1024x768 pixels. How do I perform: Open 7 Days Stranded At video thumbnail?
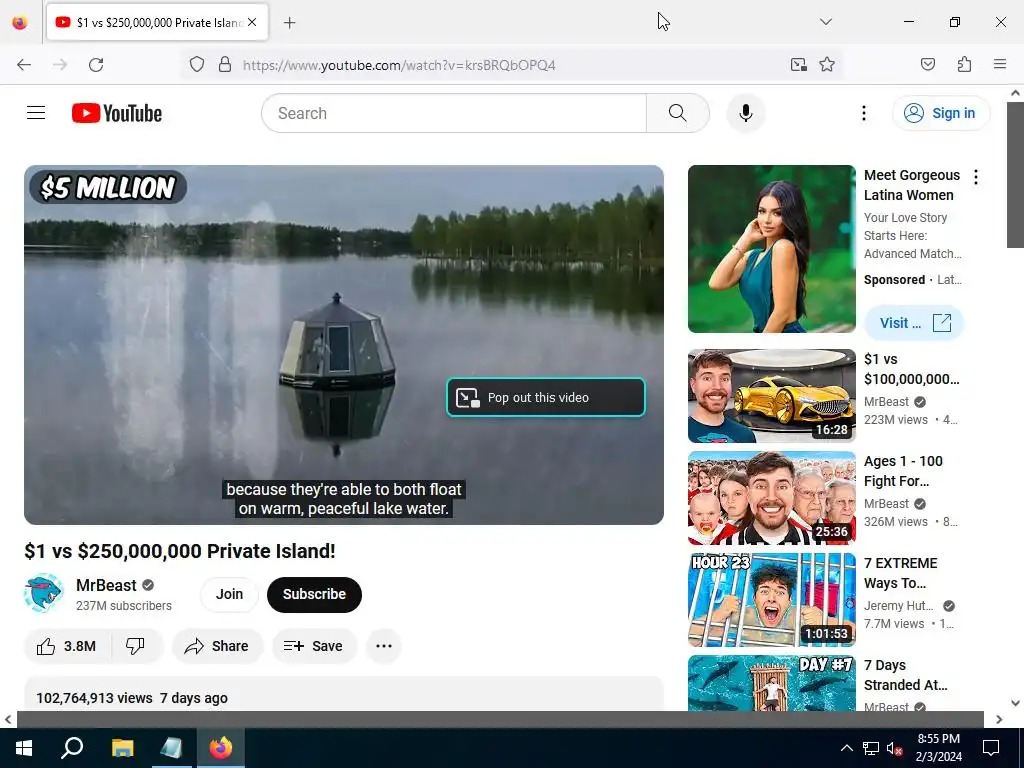pyautogui.click(x=771, y=683)
